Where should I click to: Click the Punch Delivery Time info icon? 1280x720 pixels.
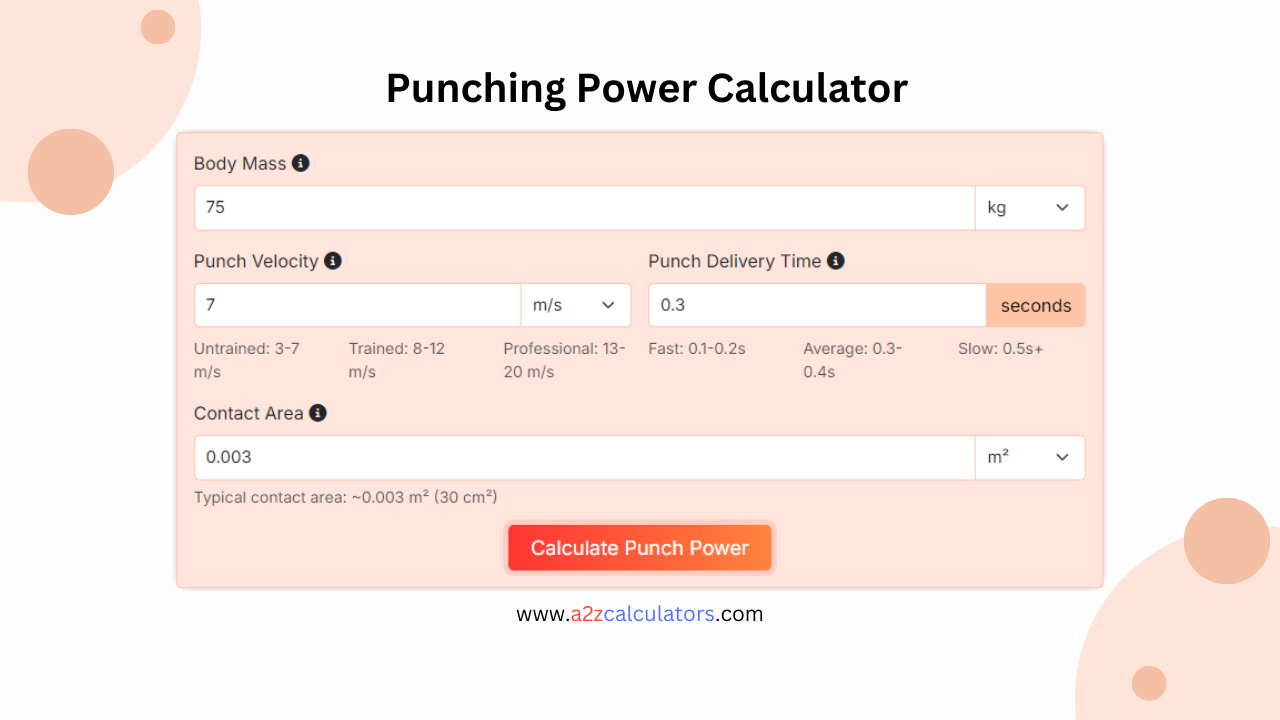[836, 261]
